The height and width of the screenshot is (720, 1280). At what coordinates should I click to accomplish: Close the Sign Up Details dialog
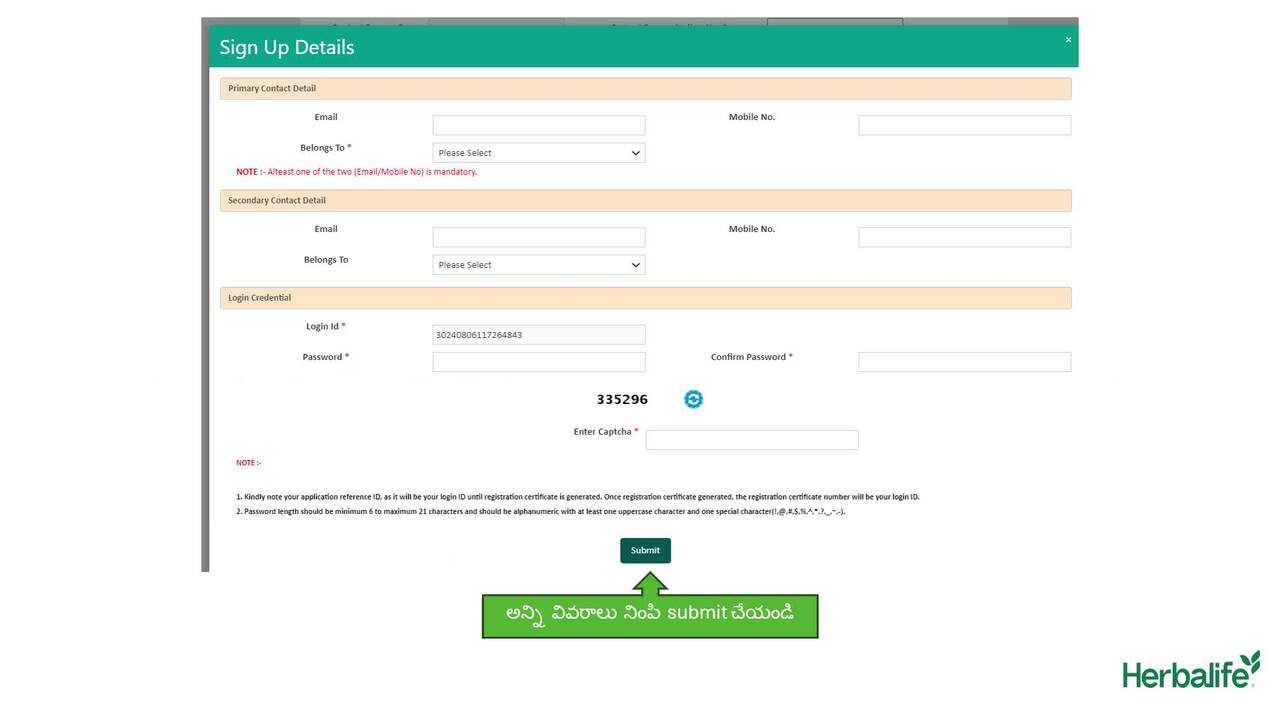(1068, 40)
